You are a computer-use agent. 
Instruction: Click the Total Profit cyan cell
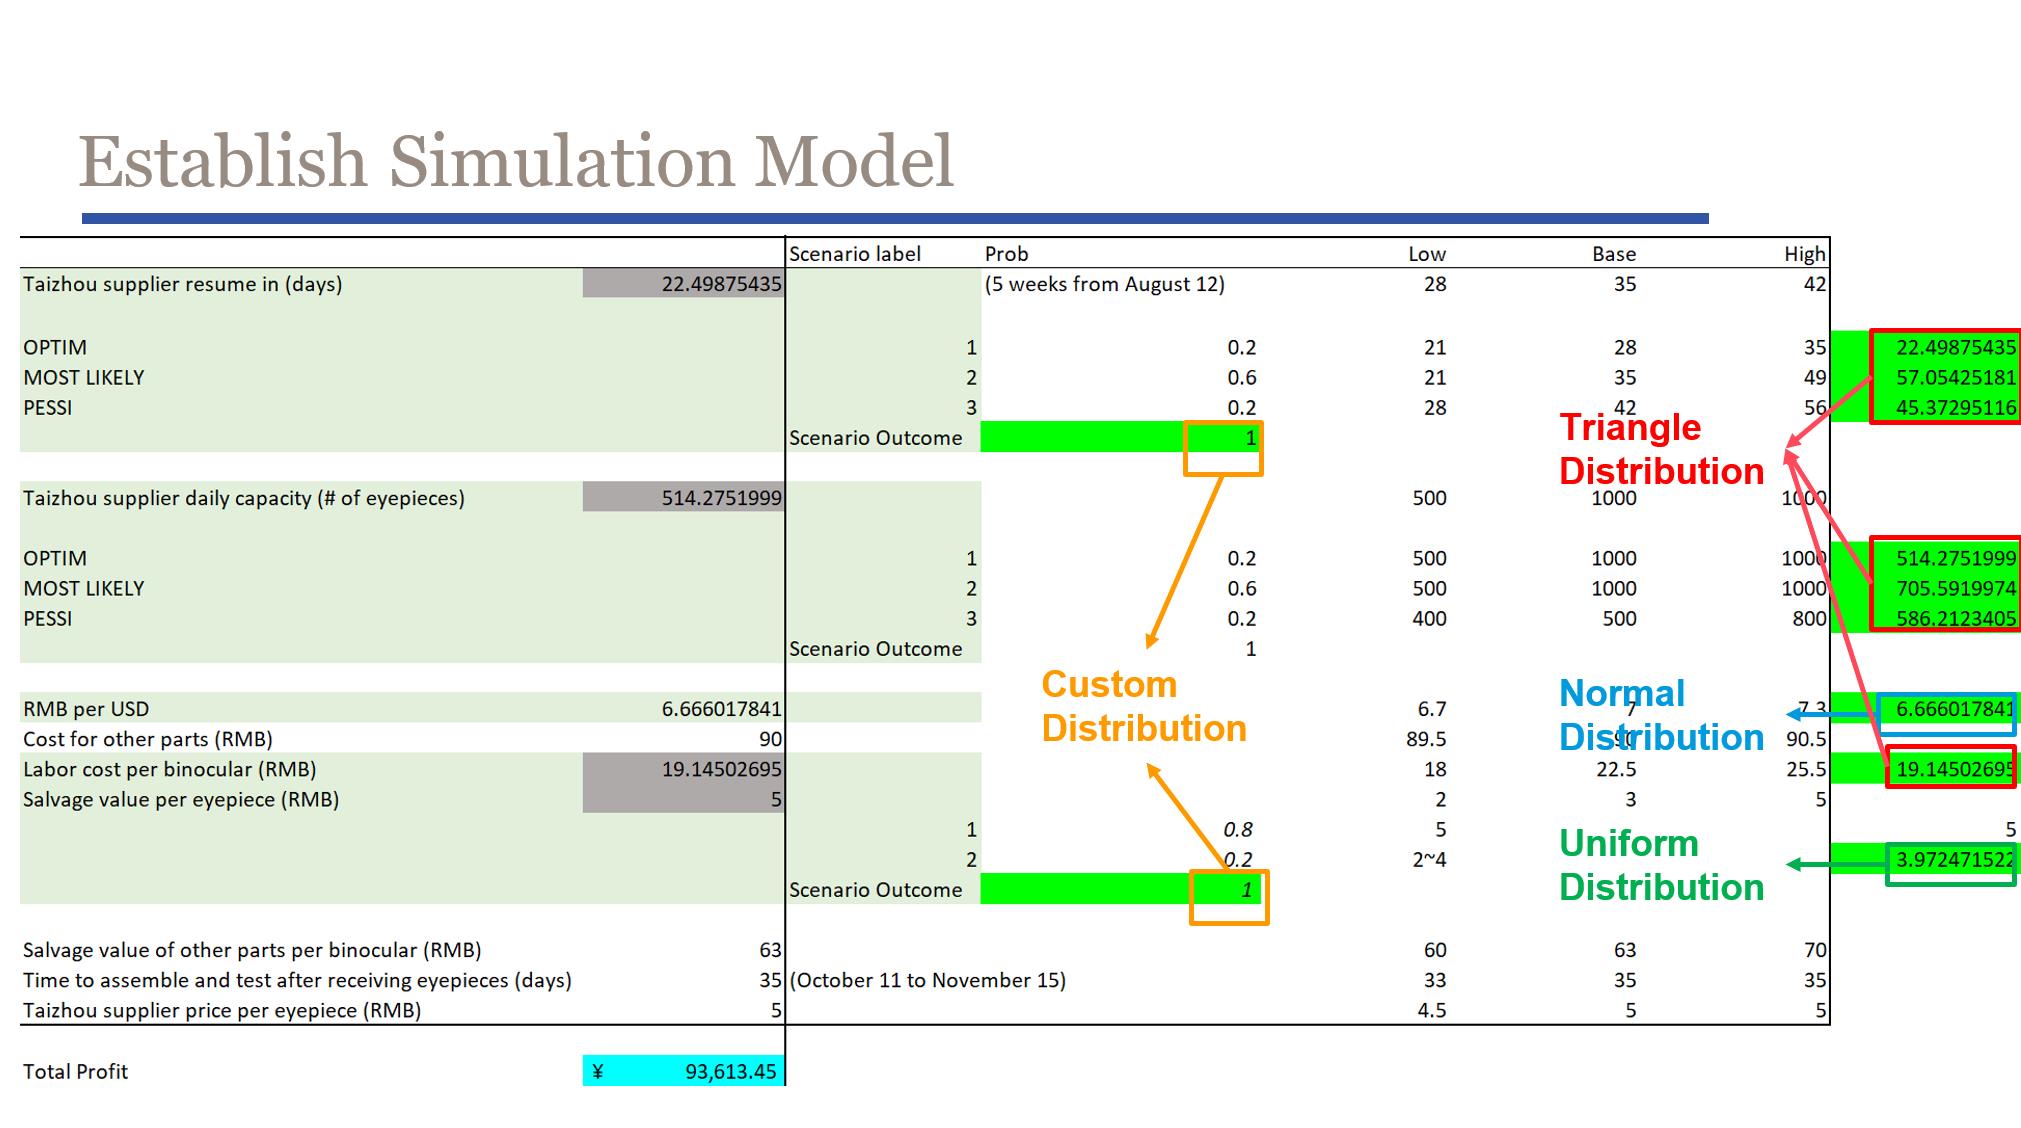683,1071
